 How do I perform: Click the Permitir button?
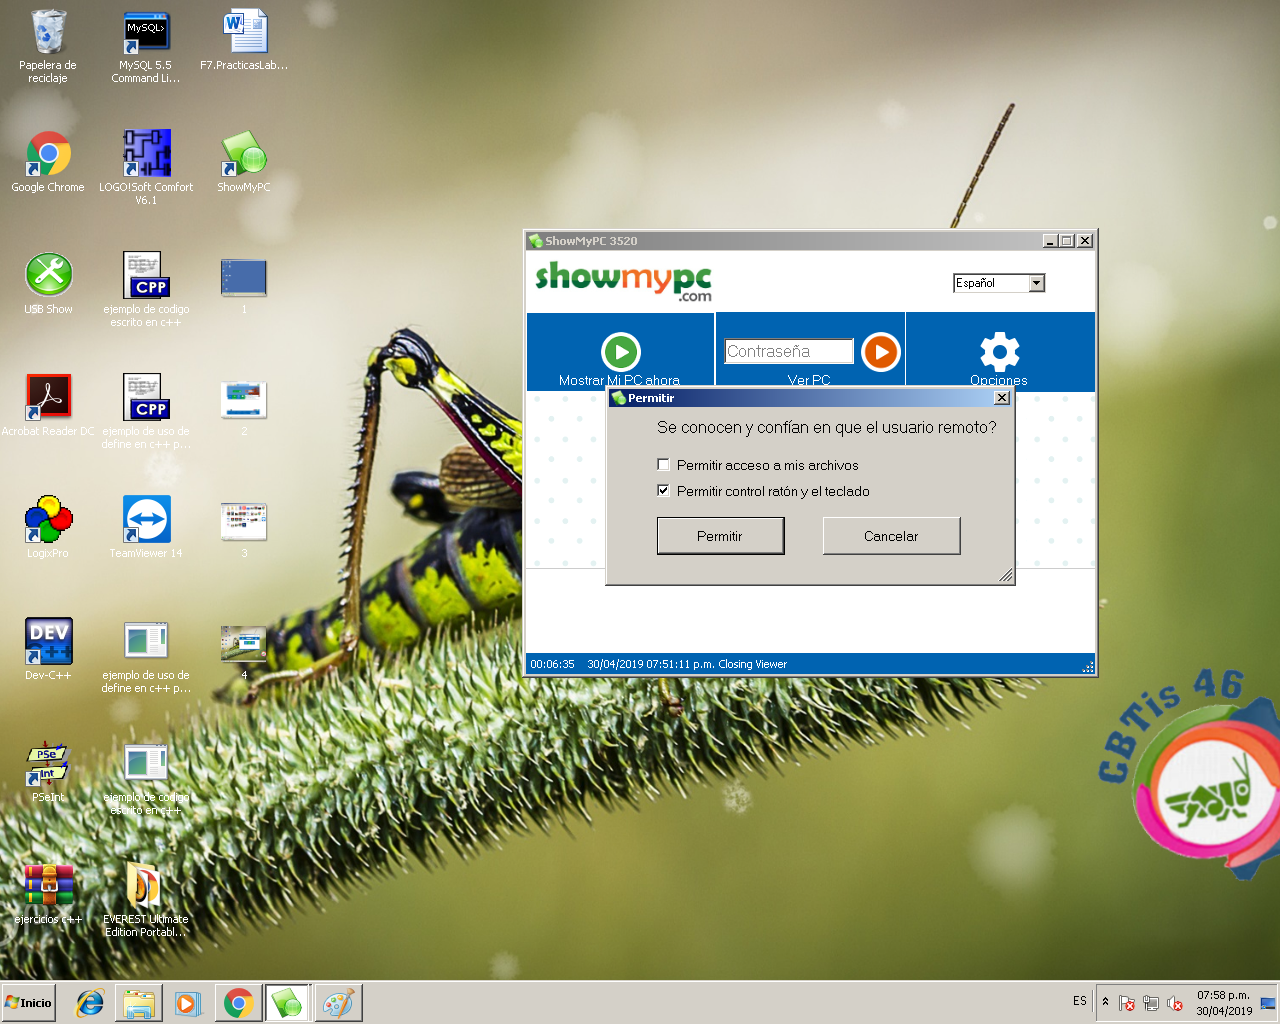pyautogui.click(x=720, y=535)
